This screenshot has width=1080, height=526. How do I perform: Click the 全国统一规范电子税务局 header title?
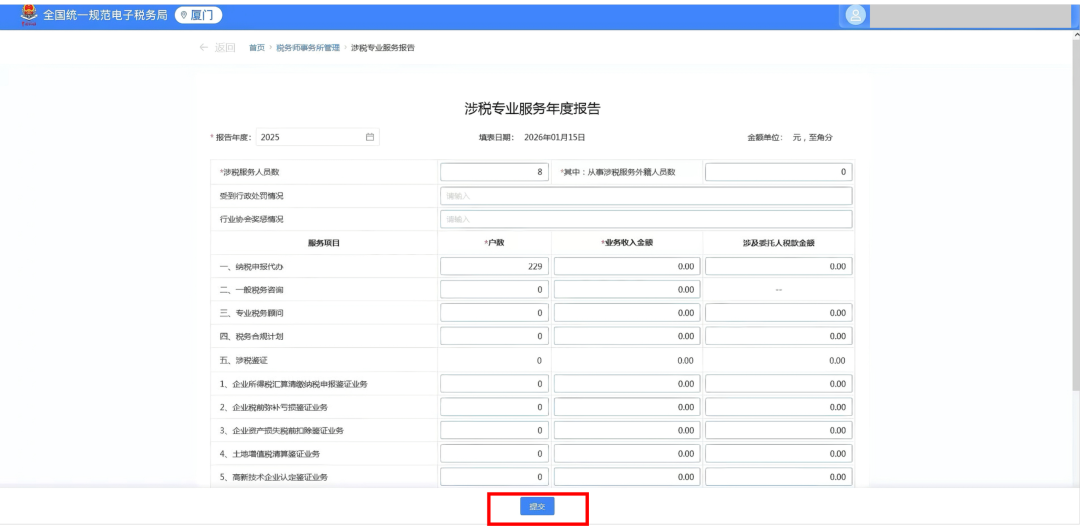click(105, 15)
